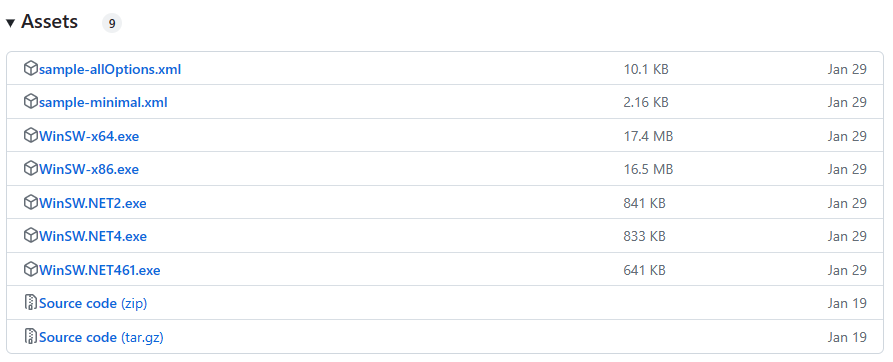This screenshot has height=362, width=893.
Task: Click the package icon next to WinSW.NET4.exe
Action: [31, 236]
